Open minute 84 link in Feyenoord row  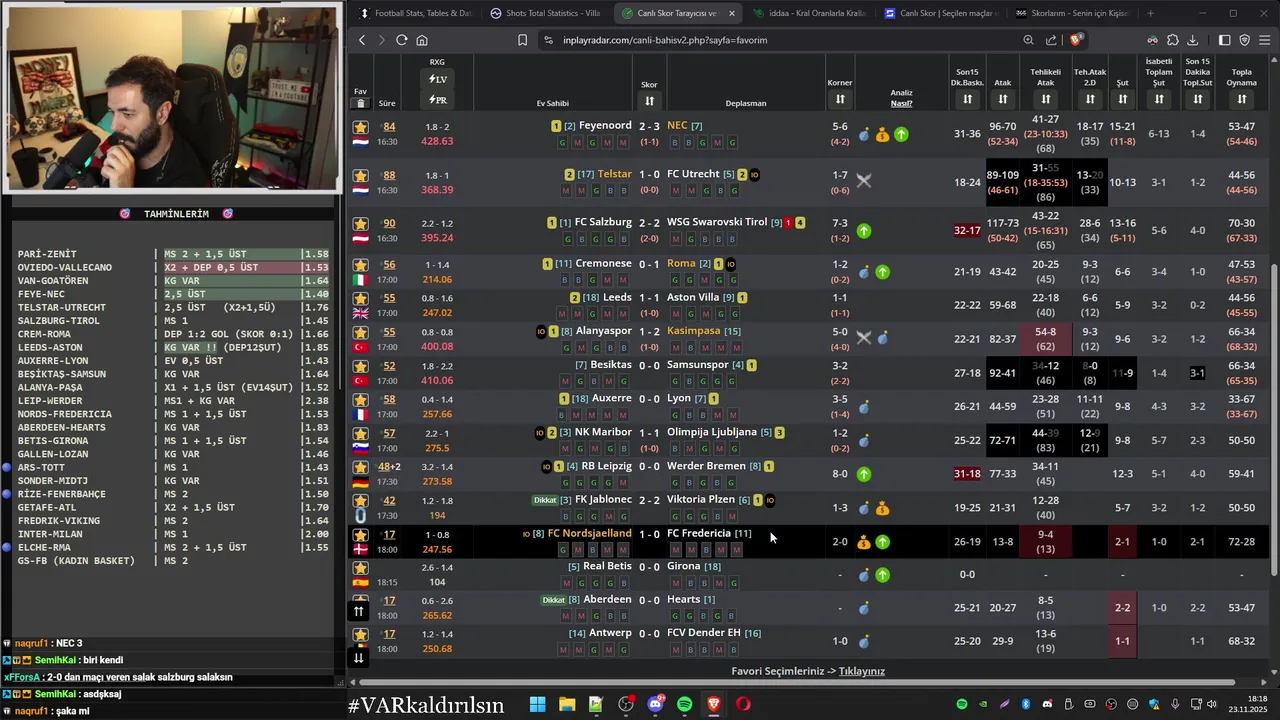(x=389, y=126)
